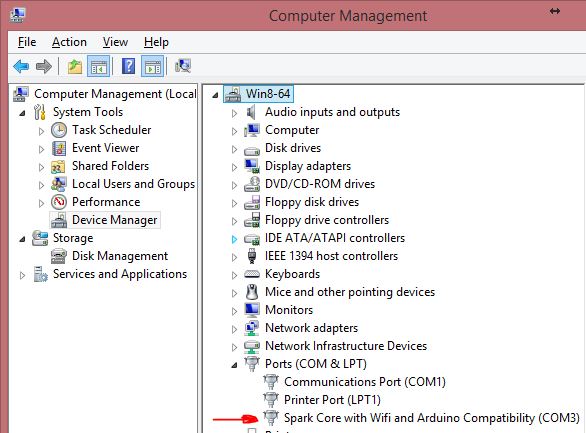Collapse the Storage node
586x433 pixels.
[22, 239]
